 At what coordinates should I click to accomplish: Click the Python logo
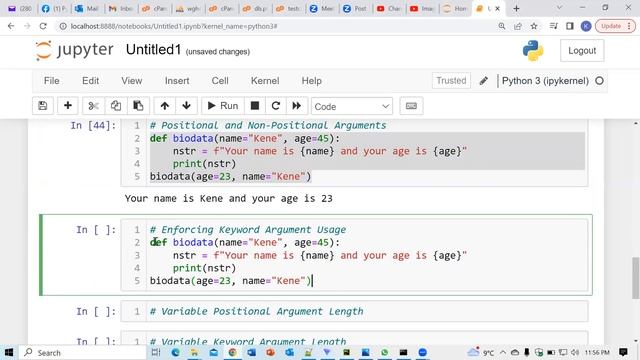coord(533,51)
